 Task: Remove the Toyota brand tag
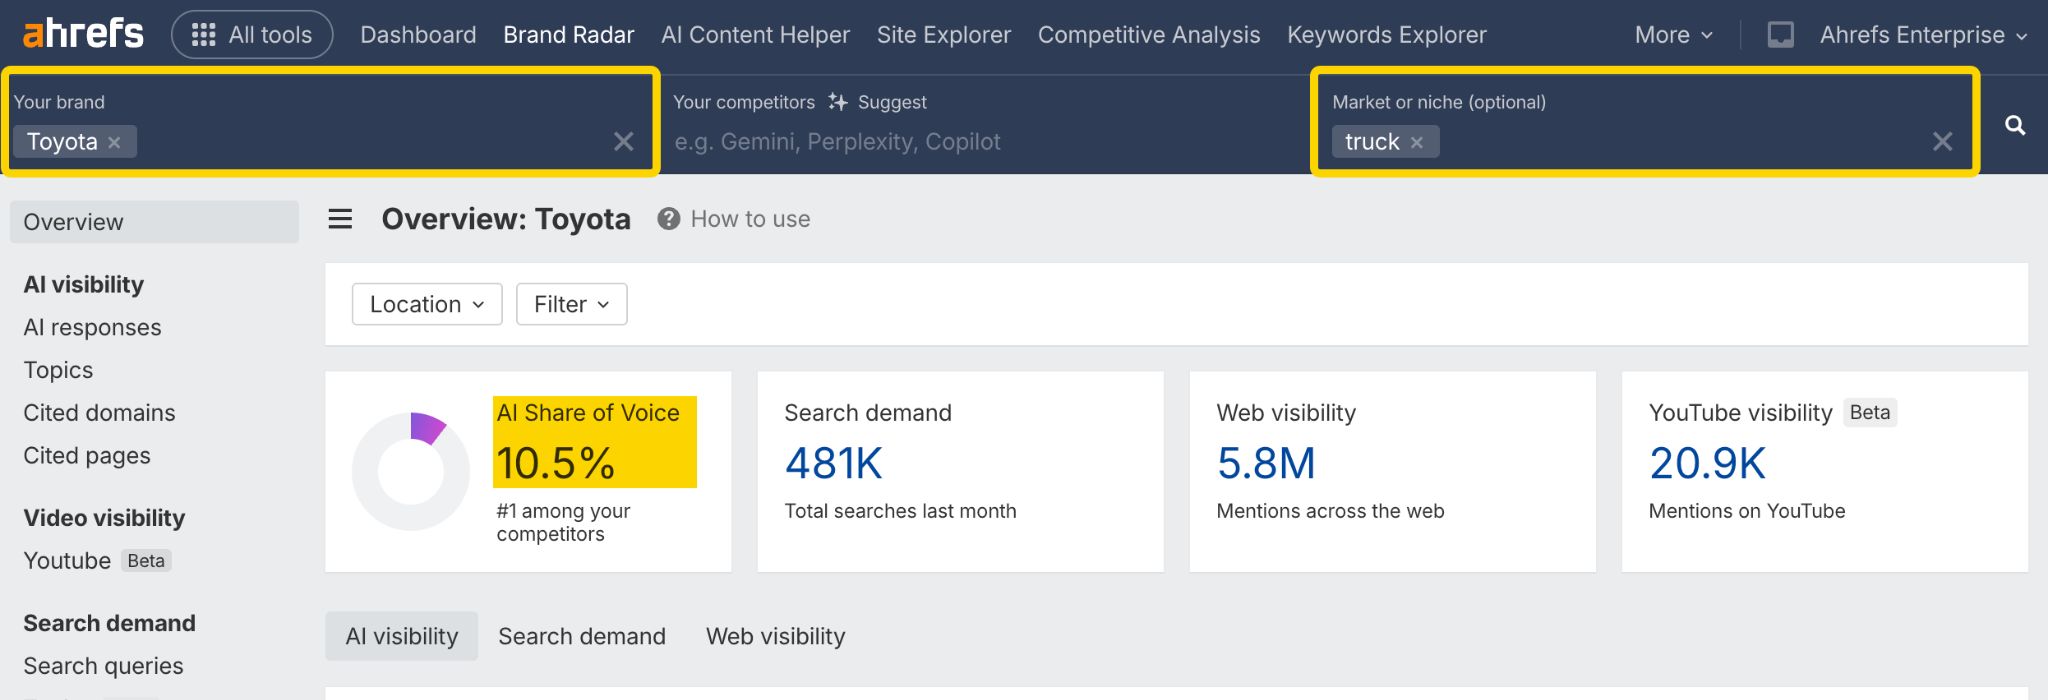point(115,143)
